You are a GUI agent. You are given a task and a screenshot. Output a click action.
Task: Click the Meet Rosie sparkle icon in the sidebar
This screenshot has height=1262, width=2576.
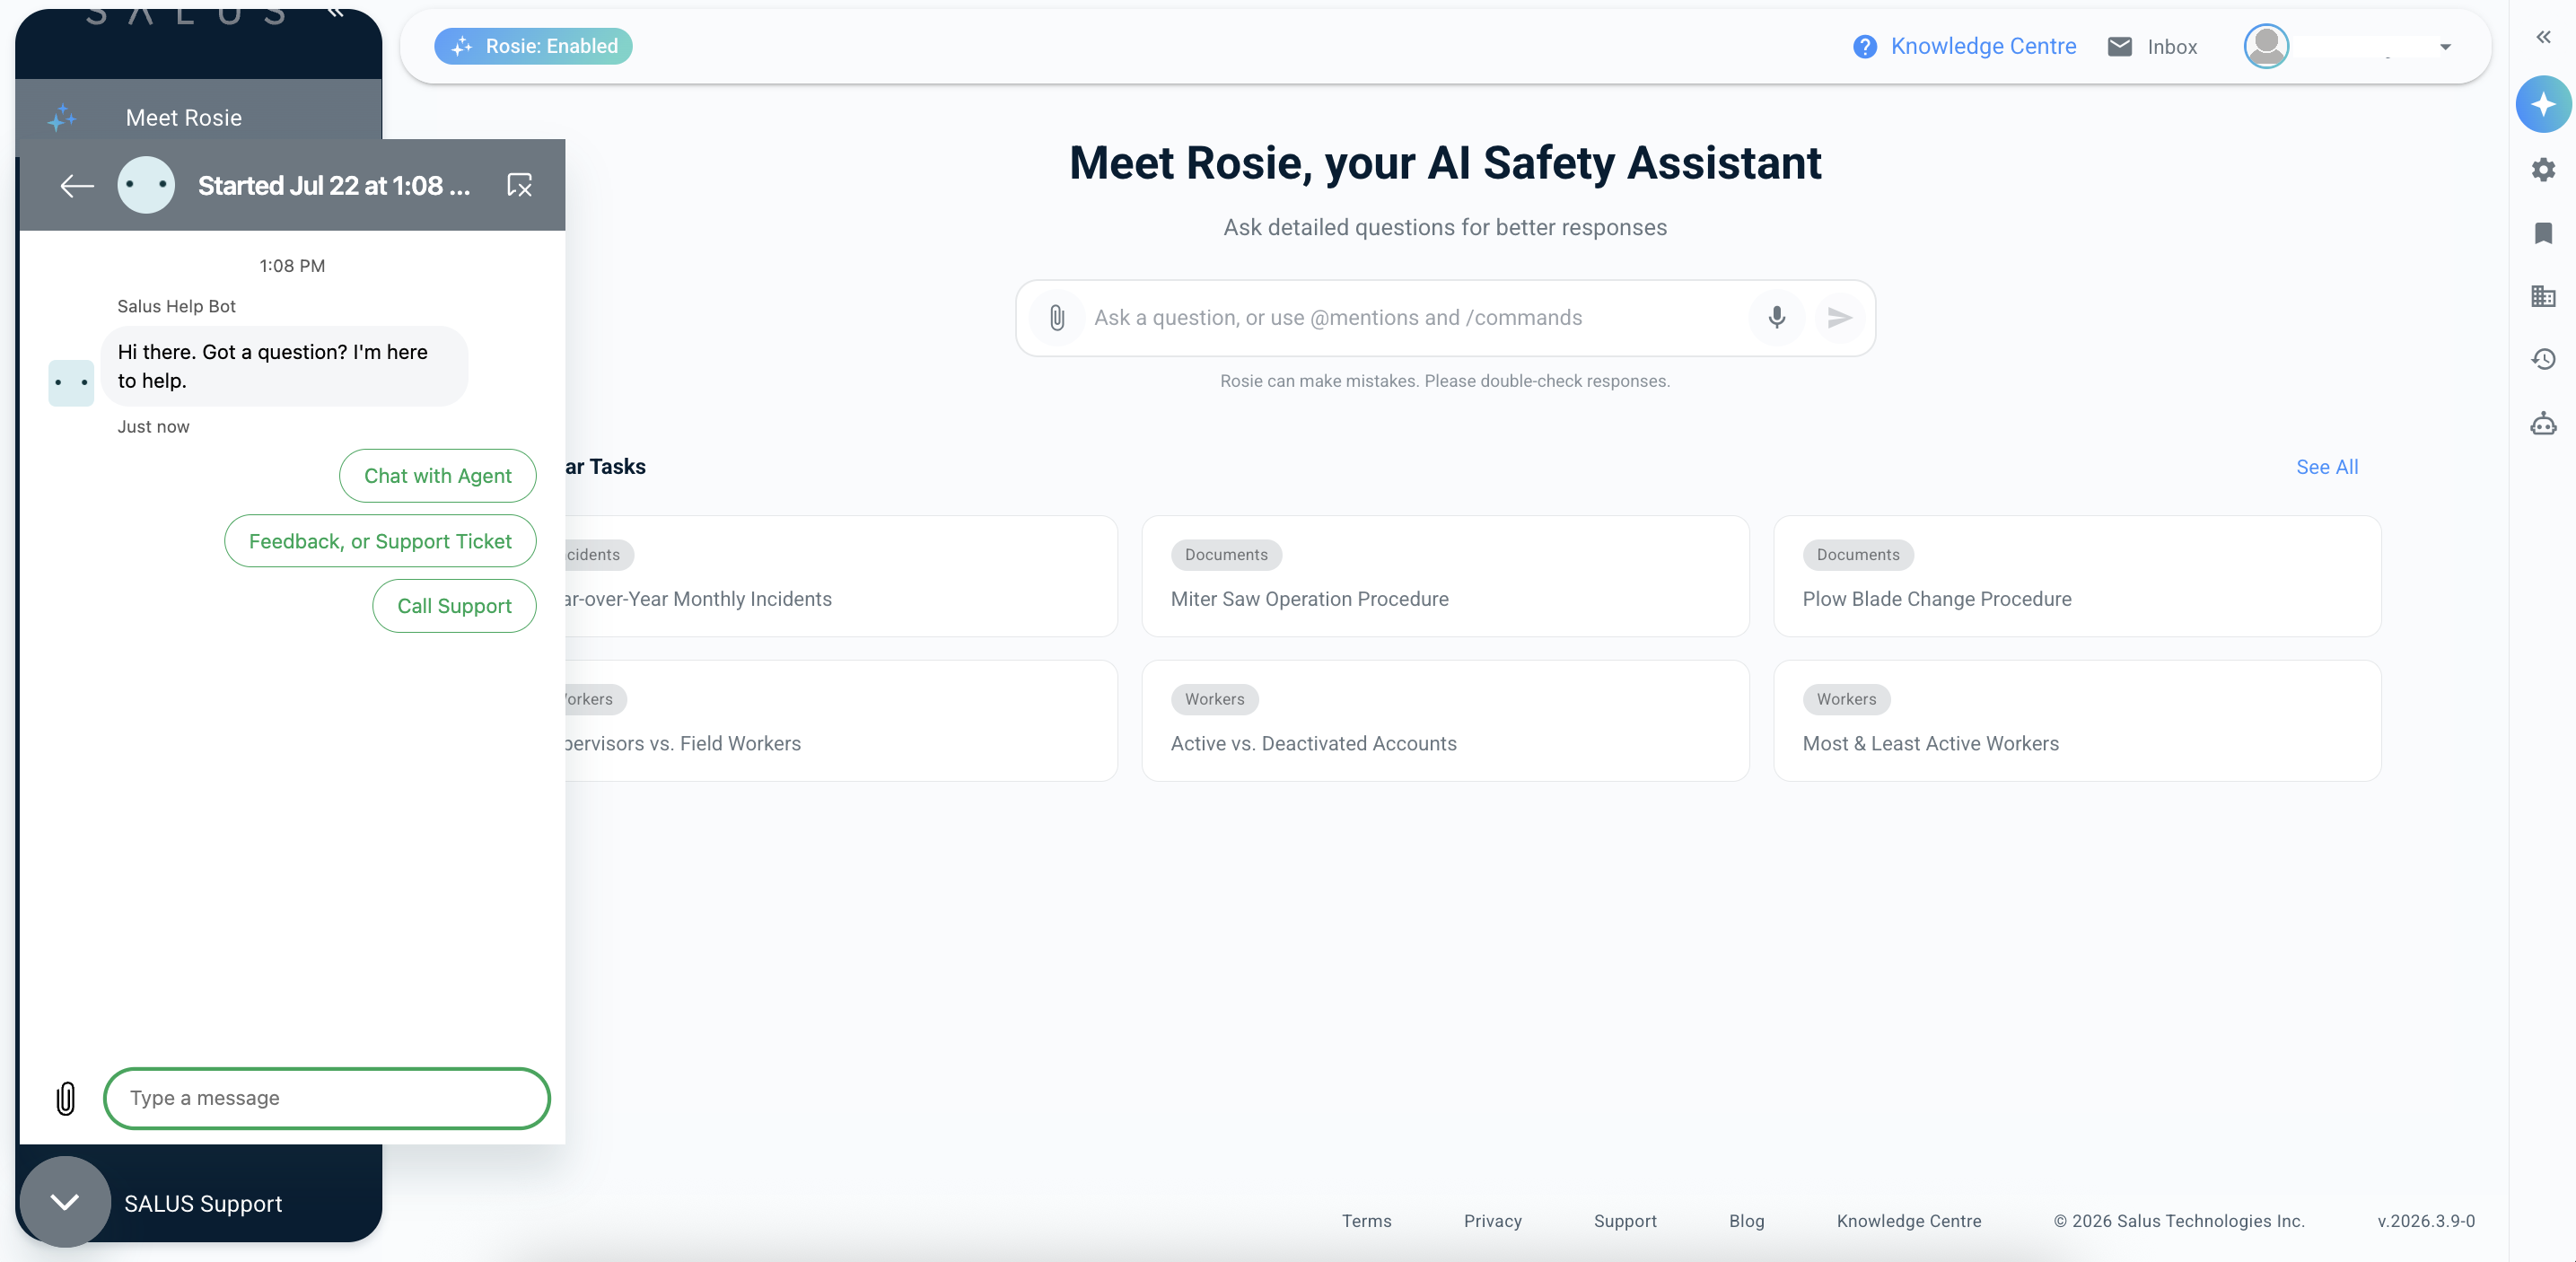(62, 118)
